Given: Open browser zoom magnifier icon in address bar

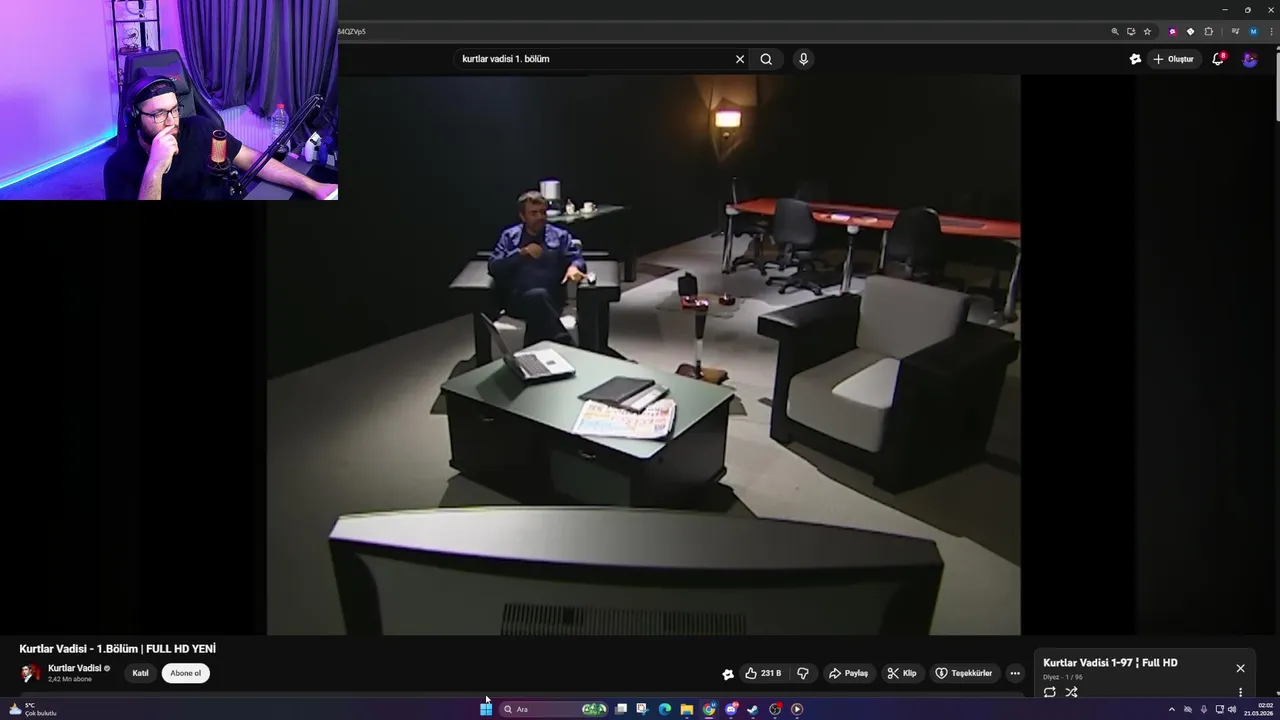Looking at the screenshot, I should point(1115,31).
